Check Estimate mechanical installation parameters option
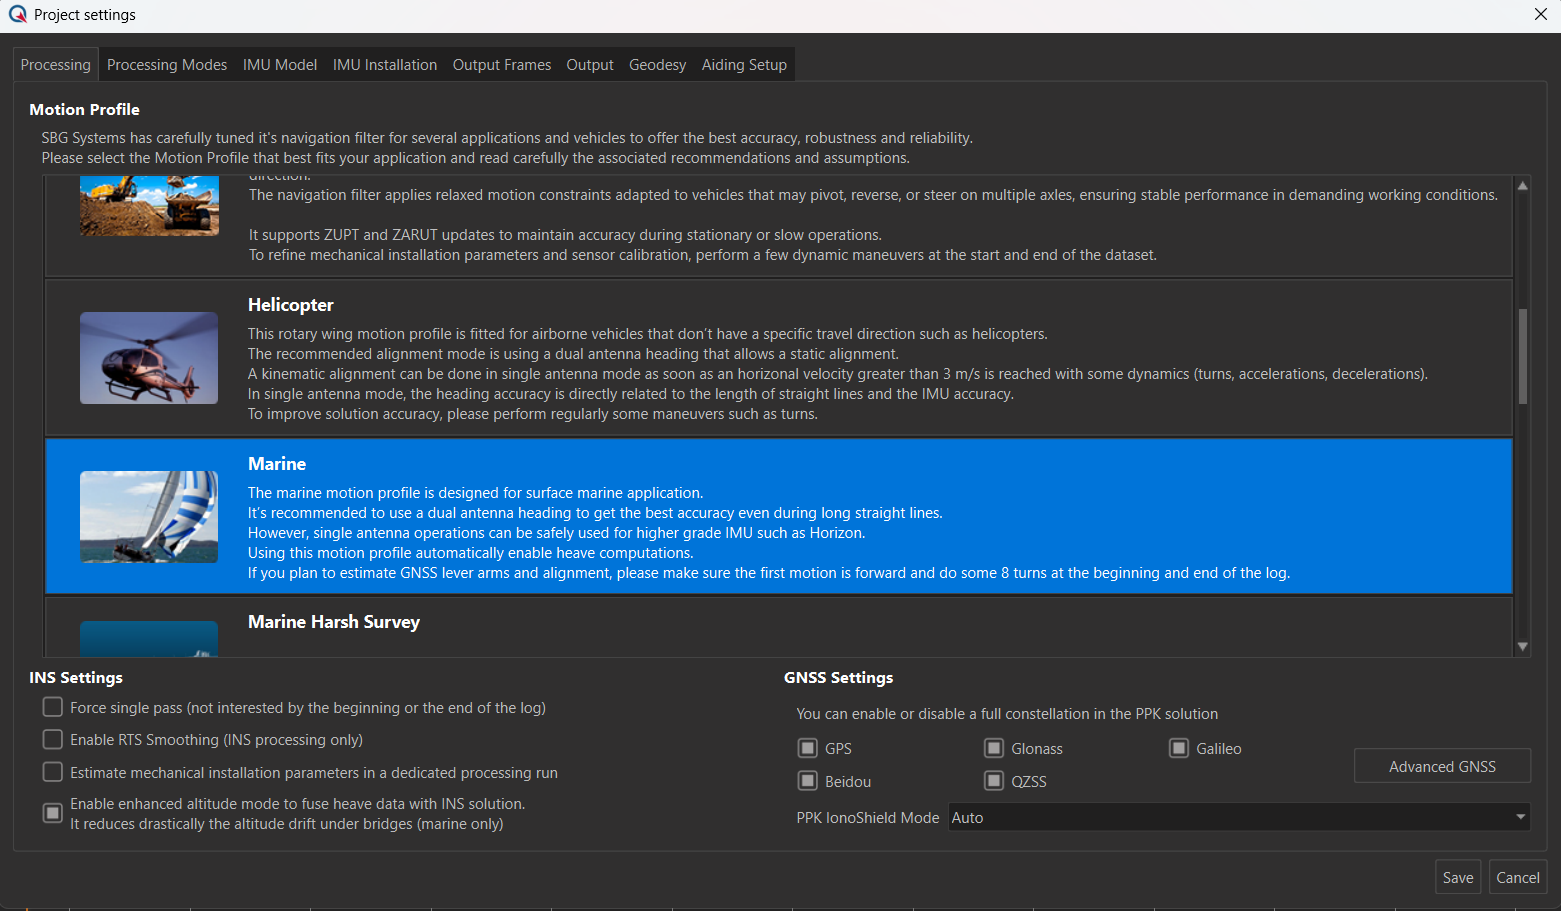The height and width of the screenshot is (911, 1561). 53,773
